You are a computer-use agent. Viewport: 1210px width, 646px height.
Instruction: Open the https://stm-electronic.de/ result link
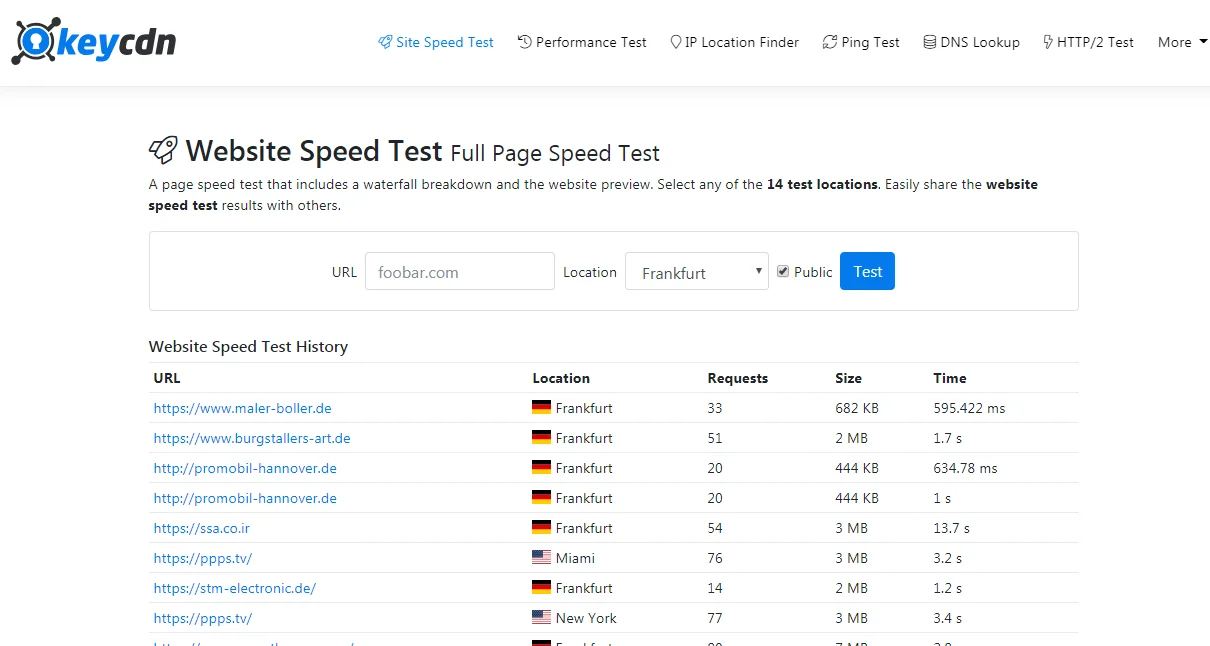234,588
